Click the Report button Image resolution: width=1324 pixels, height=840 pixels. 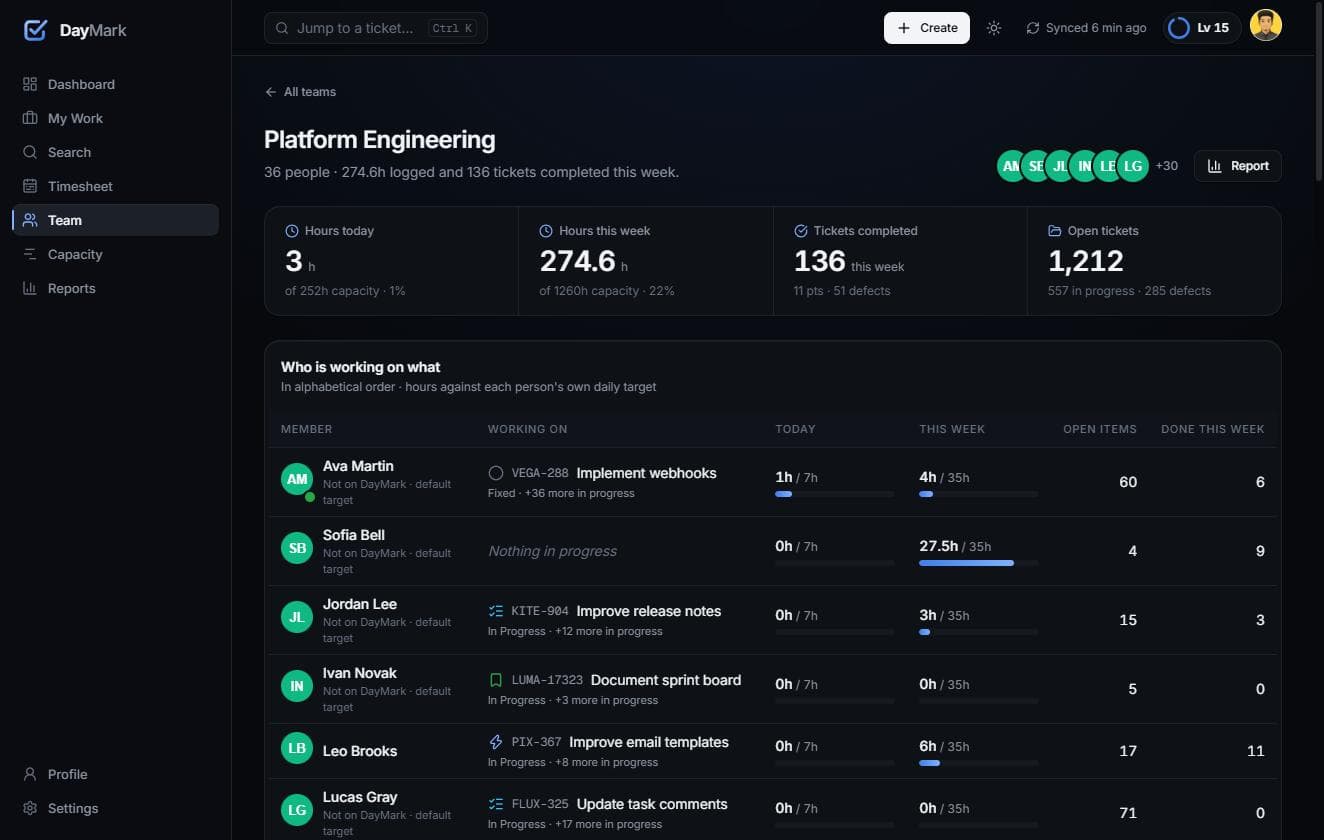[1238, 166]
